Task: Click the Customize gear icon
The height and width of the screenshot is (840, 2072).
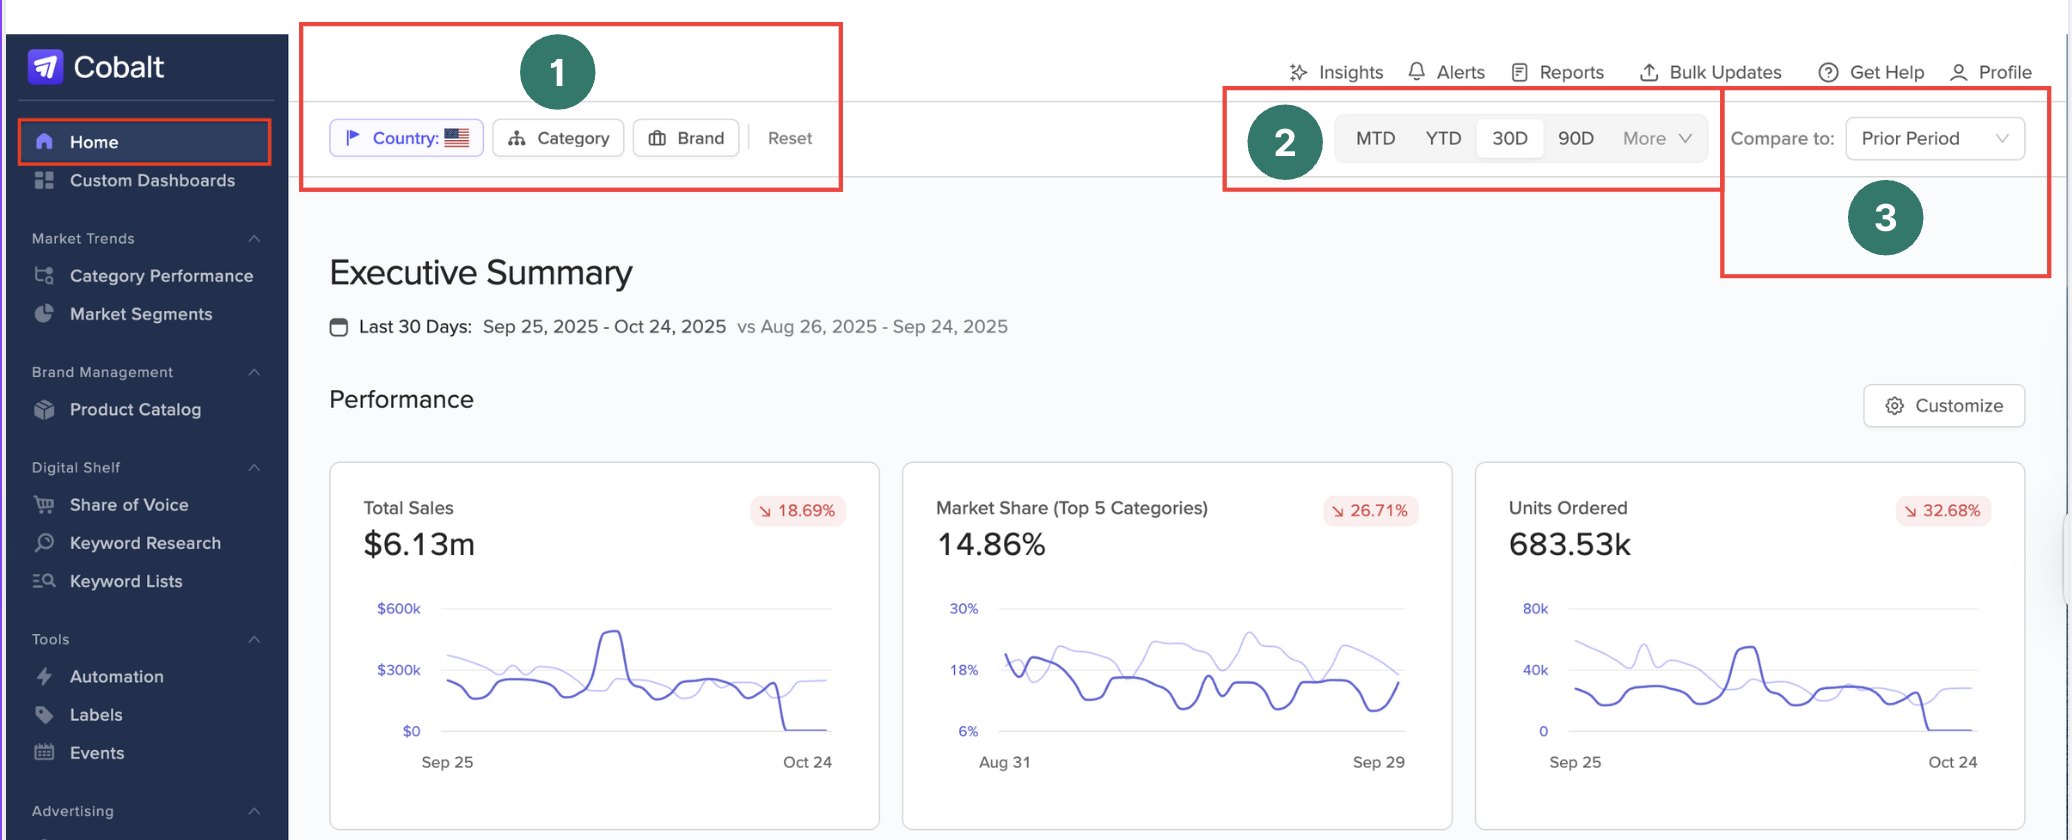Action: pyautogui.click(x=1894, y=406)
